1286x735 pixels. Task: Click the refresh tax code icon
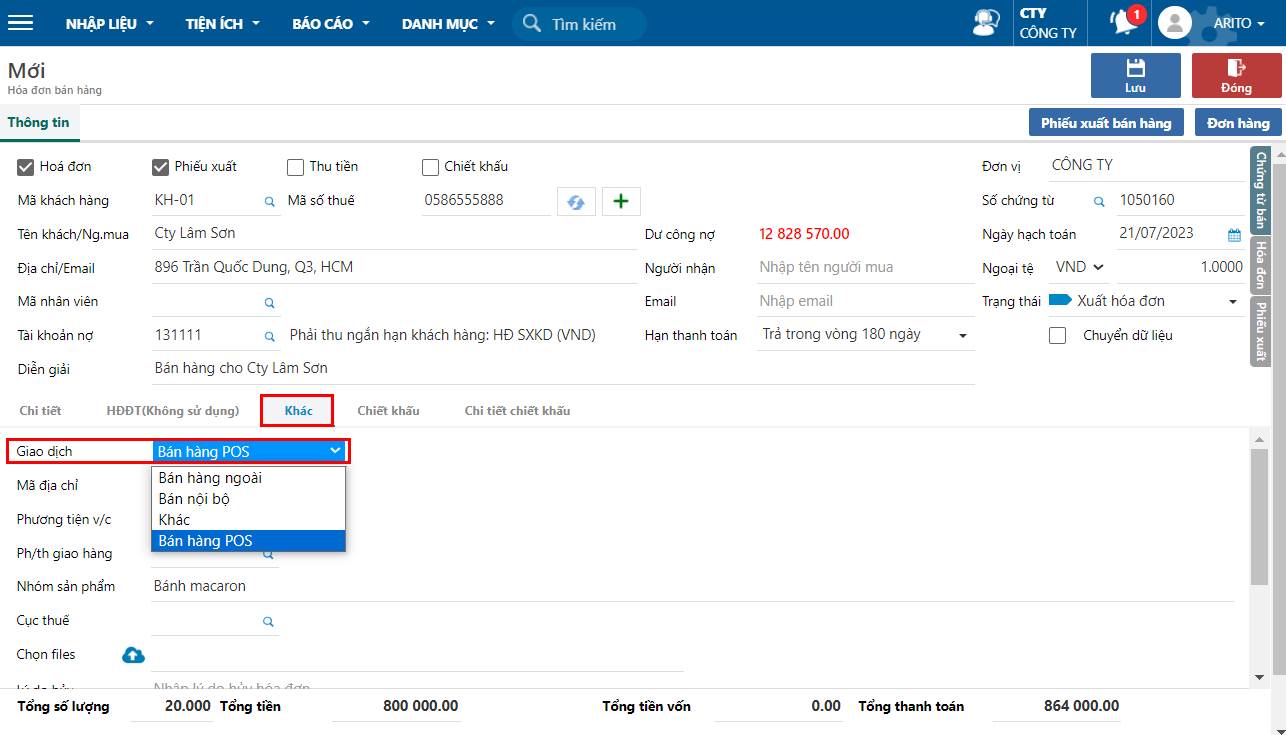(576, 201)
